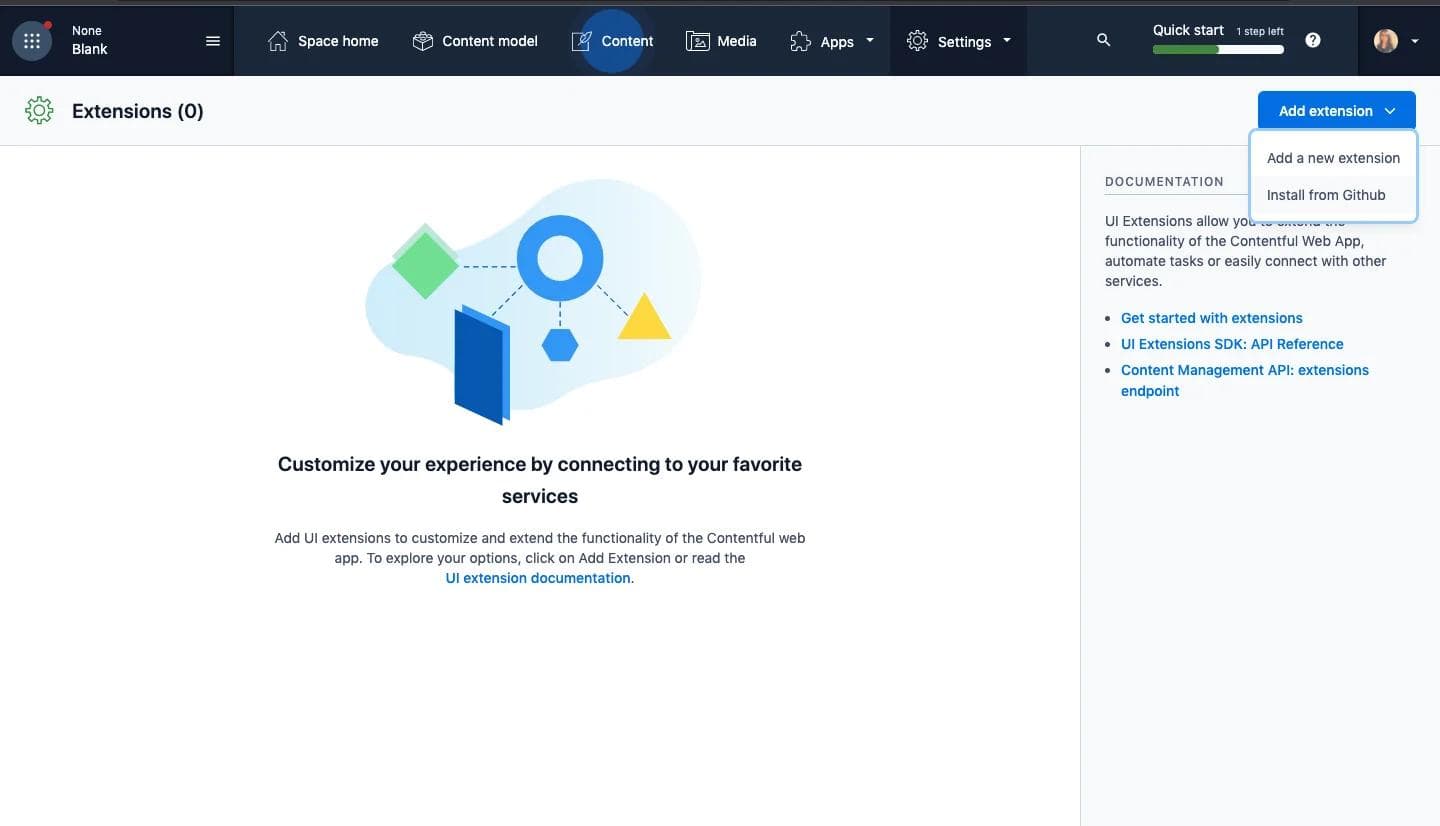
Task: Follow the Get started with extensions link
Action: click(x=1211, y=317)
